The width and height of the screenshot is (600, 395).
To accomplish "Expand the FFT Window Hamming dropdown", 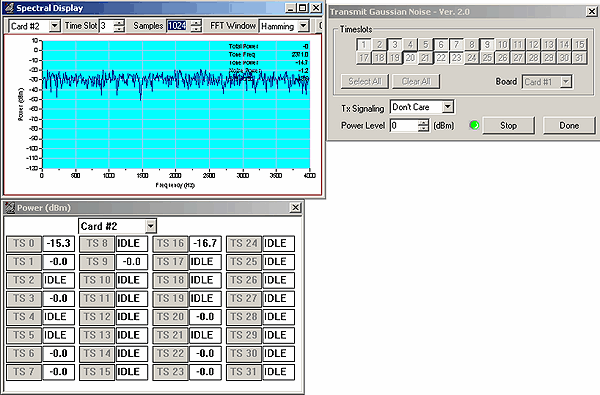I will click(303, 26).
